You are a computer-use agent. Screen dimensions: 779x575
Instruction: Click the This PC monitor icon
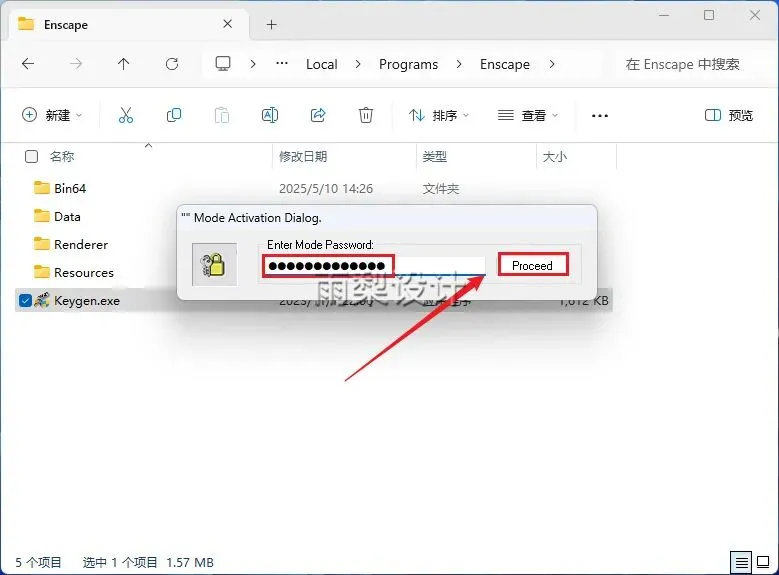click(x=223, y=64)
